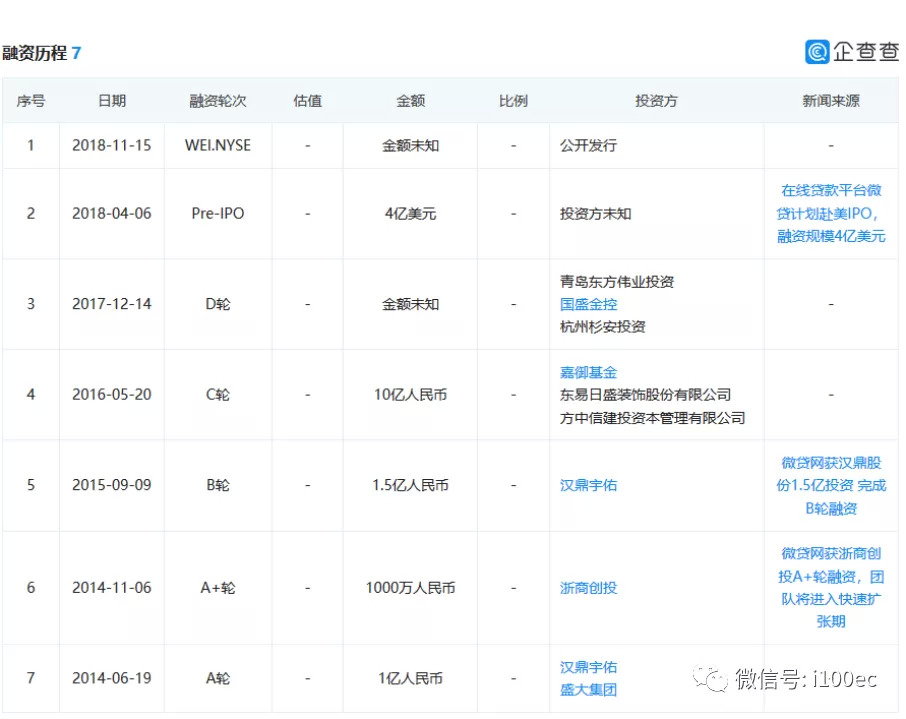Image resolution: width=906 pixels, height=719 pixels.
Task: Select the WEI.NYSE round cell
Action: point(218,145)
